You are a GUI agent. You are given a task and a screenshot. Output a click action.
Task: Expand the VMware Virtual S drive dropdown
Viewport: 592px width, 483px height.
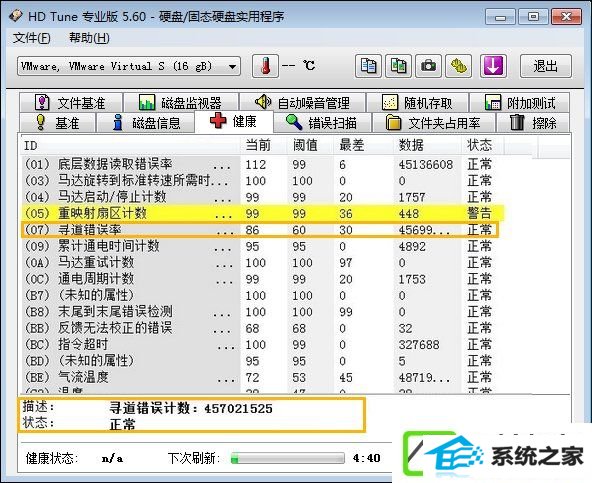point(129,66)
